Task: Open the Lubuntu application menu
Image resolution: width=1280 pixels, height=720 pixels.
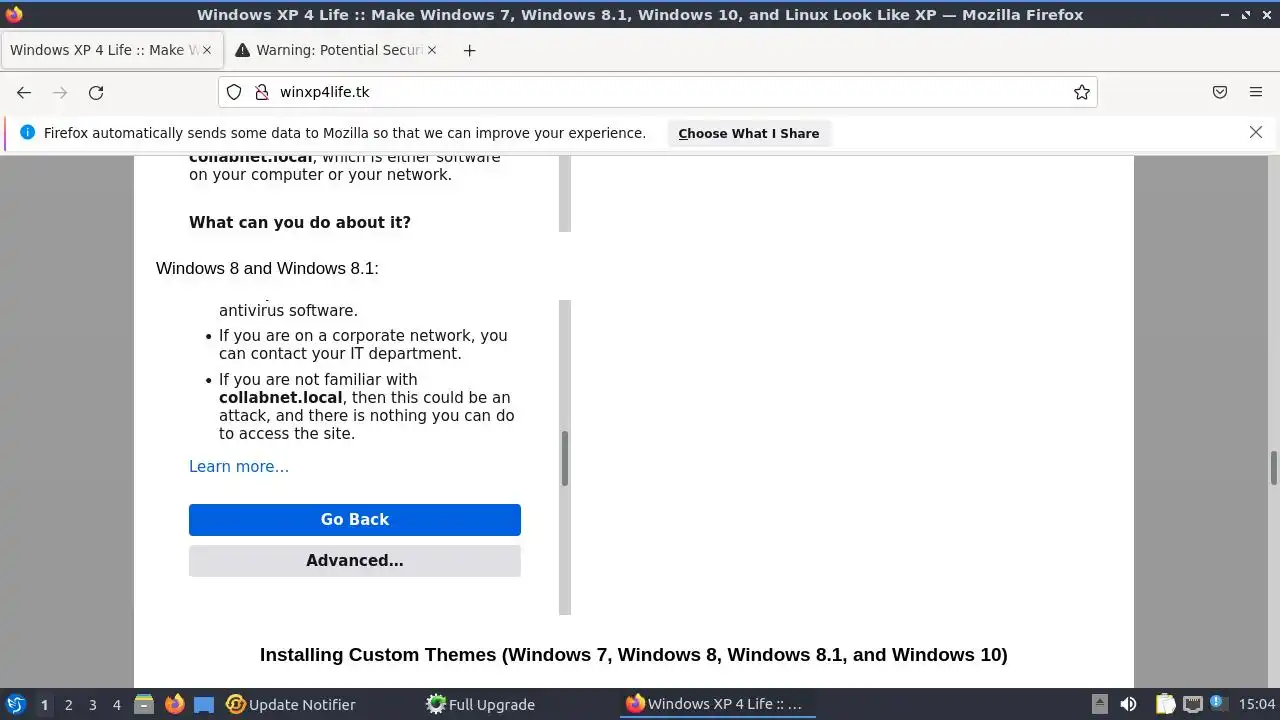Action: 15,704
